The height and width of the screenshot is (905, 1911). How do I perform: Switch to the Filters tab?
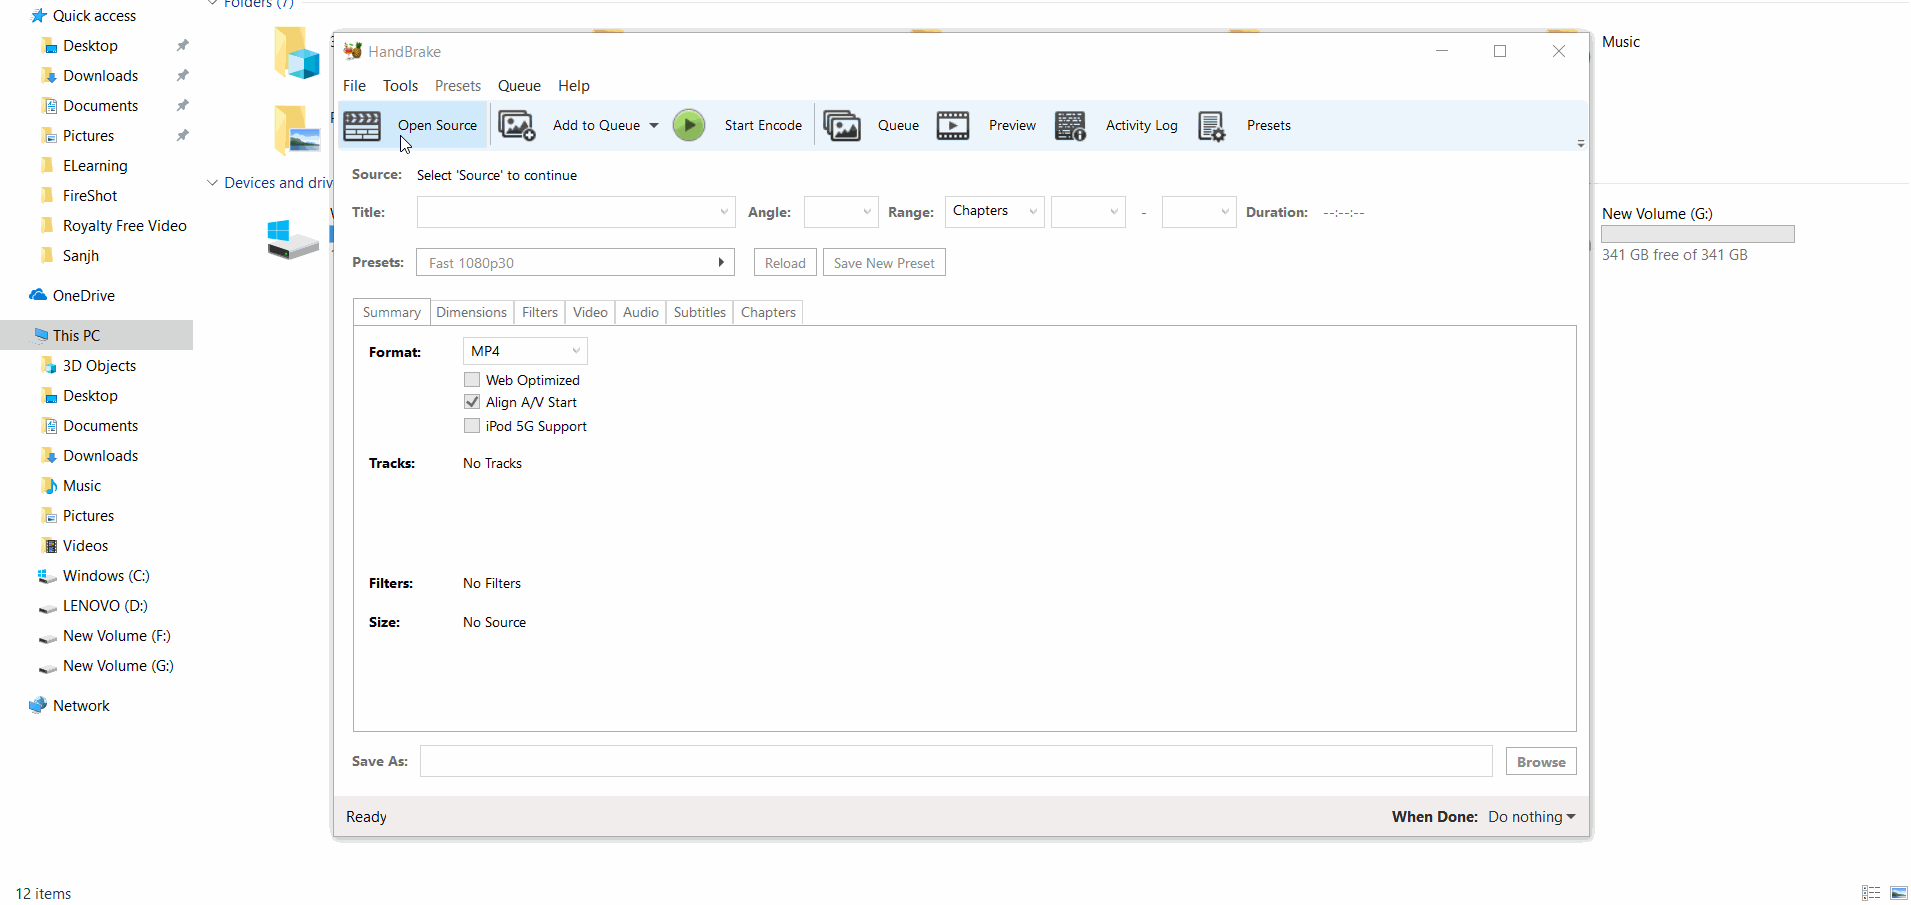pos(540,312)
